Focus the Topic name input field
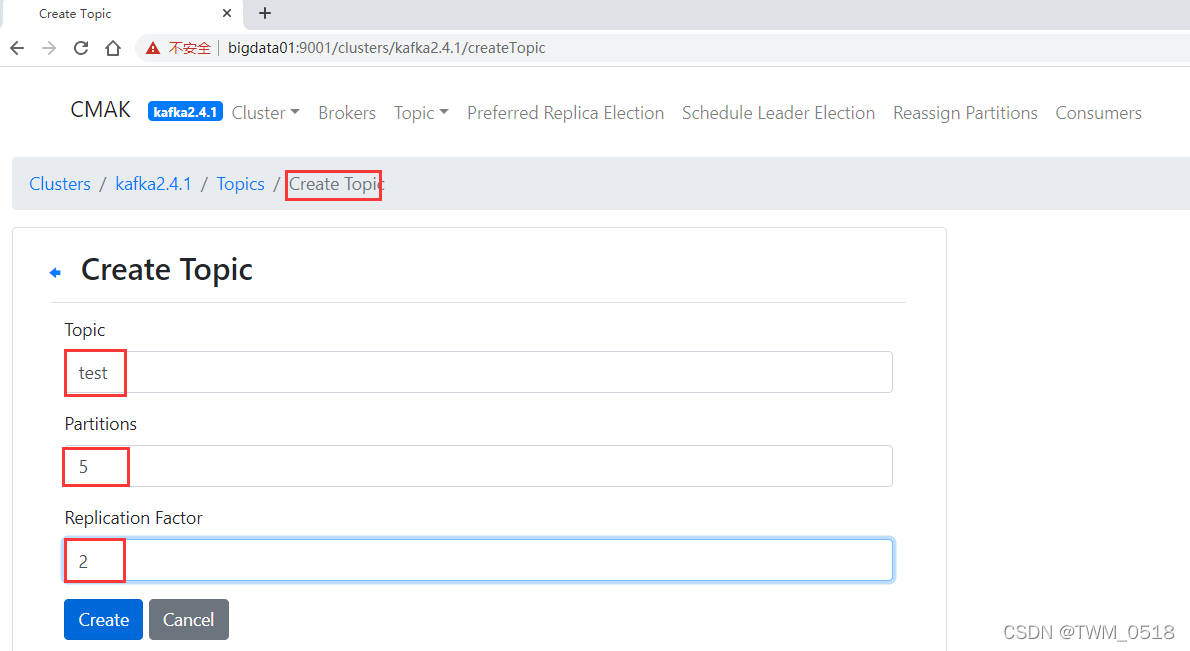 click(x=478, y=372)
